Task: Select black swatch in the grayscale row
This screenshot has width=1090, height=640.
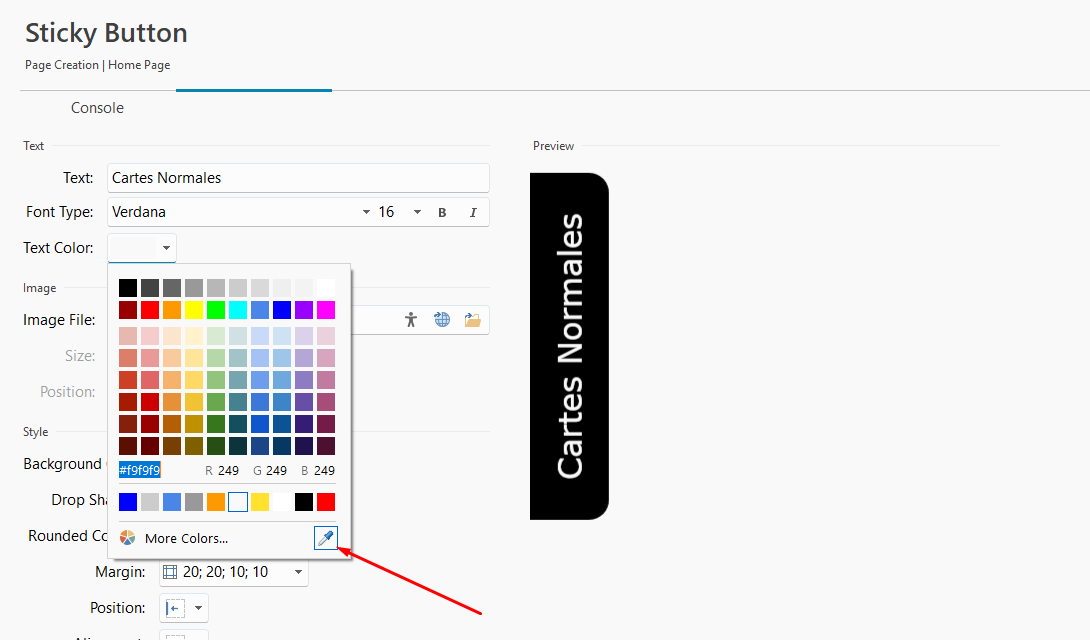Action: click(128, 288)
